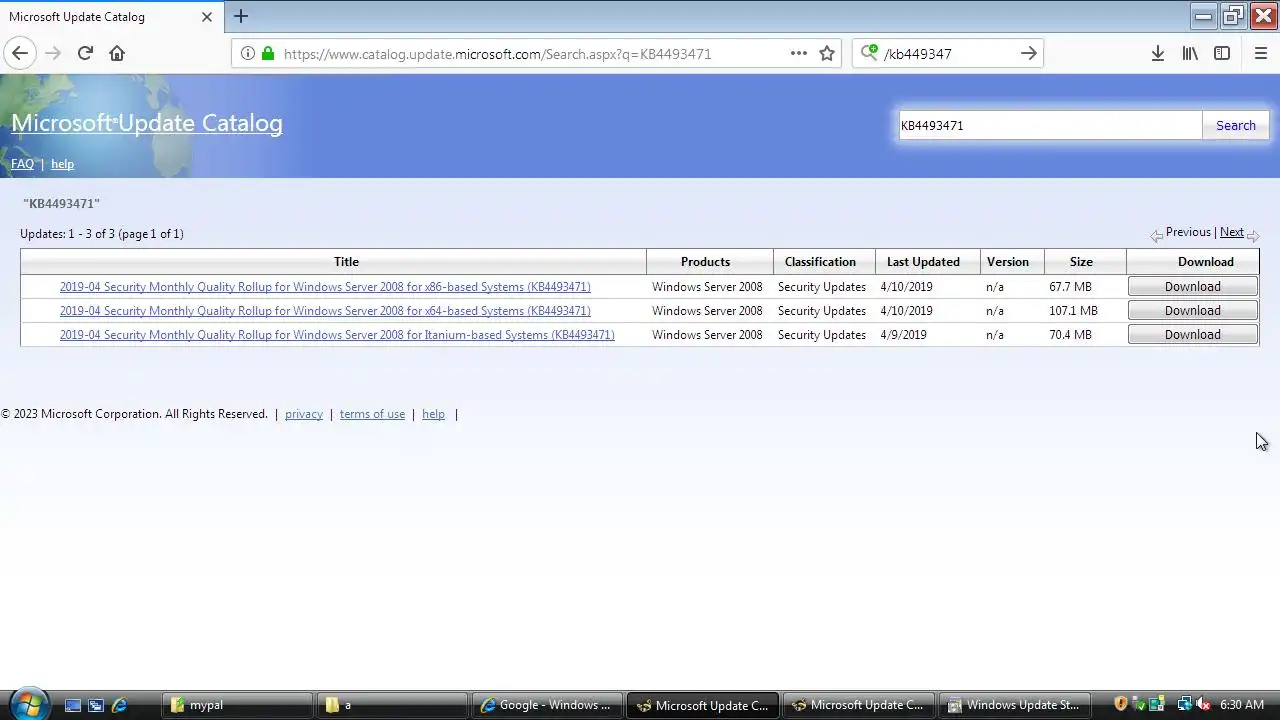Go to Previous results page
Image resolution: width=1280 pixels, height=720 pixels.
(1187, 232)
